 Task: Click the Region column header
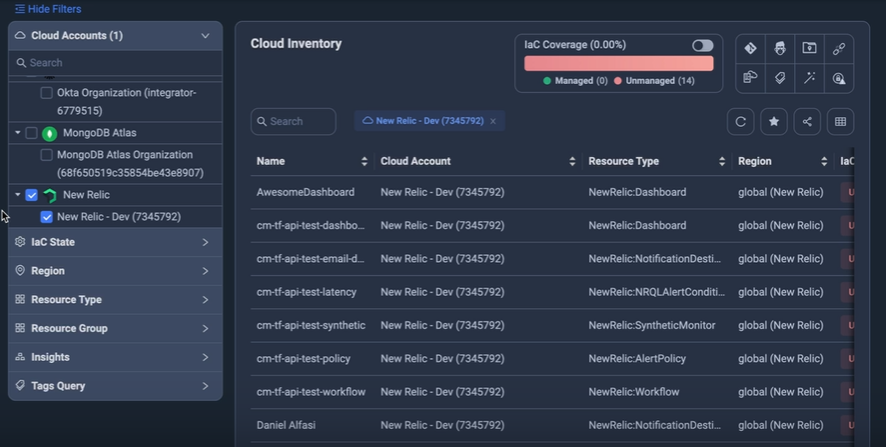754,162
